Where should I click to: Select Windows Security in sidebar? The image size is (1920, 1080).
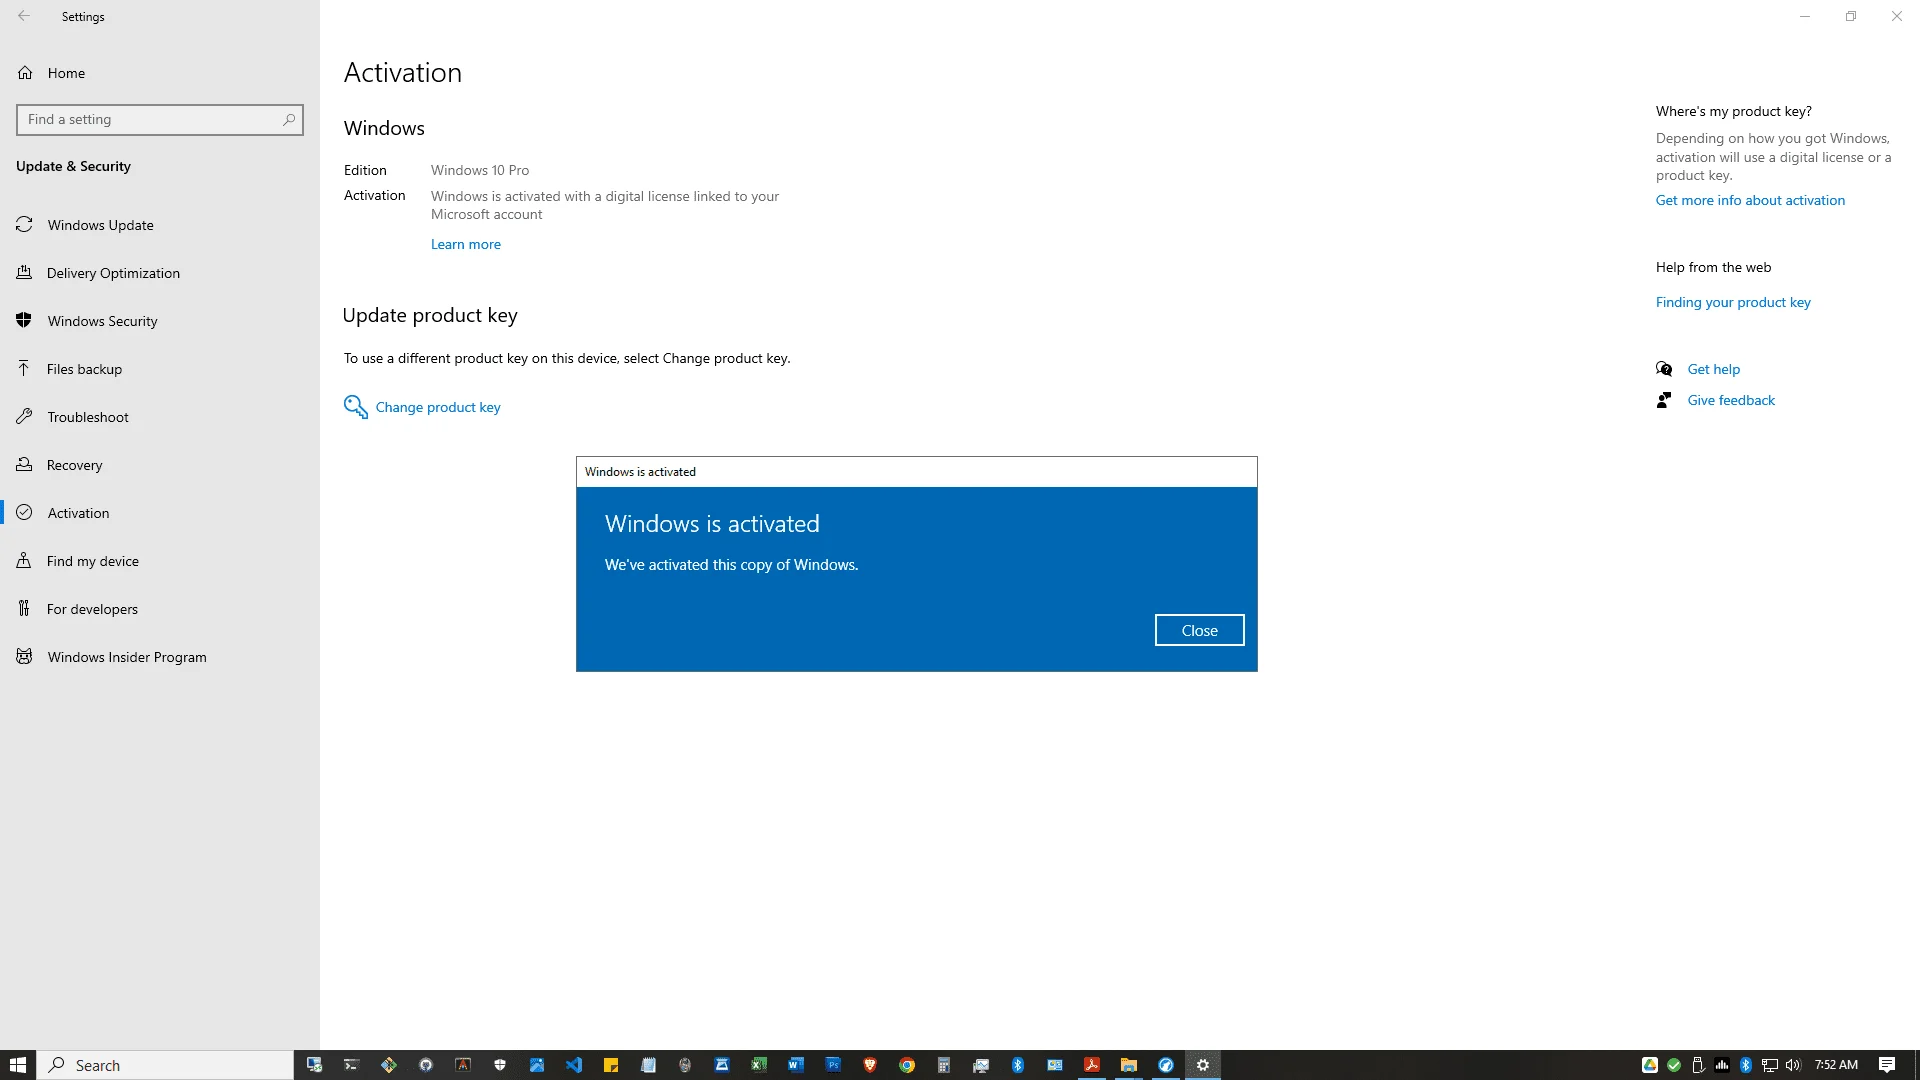tap(160, 321)
